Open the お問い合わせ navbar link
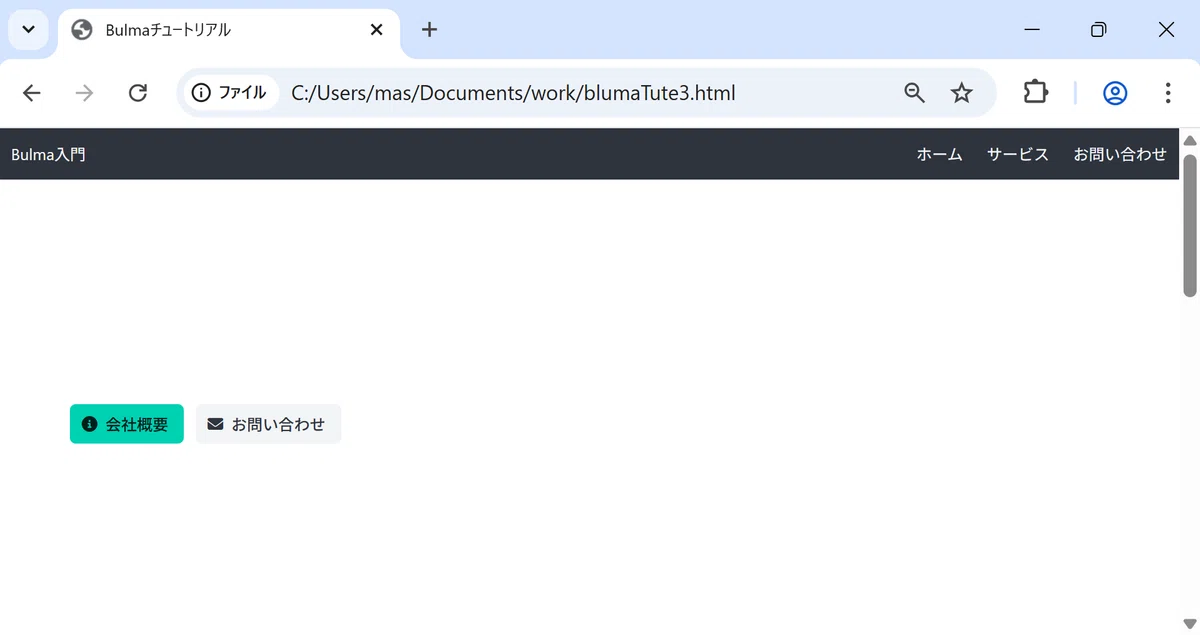This screenshot has height=635, width=1200. pyautogui.click(x=1120, y=154)
